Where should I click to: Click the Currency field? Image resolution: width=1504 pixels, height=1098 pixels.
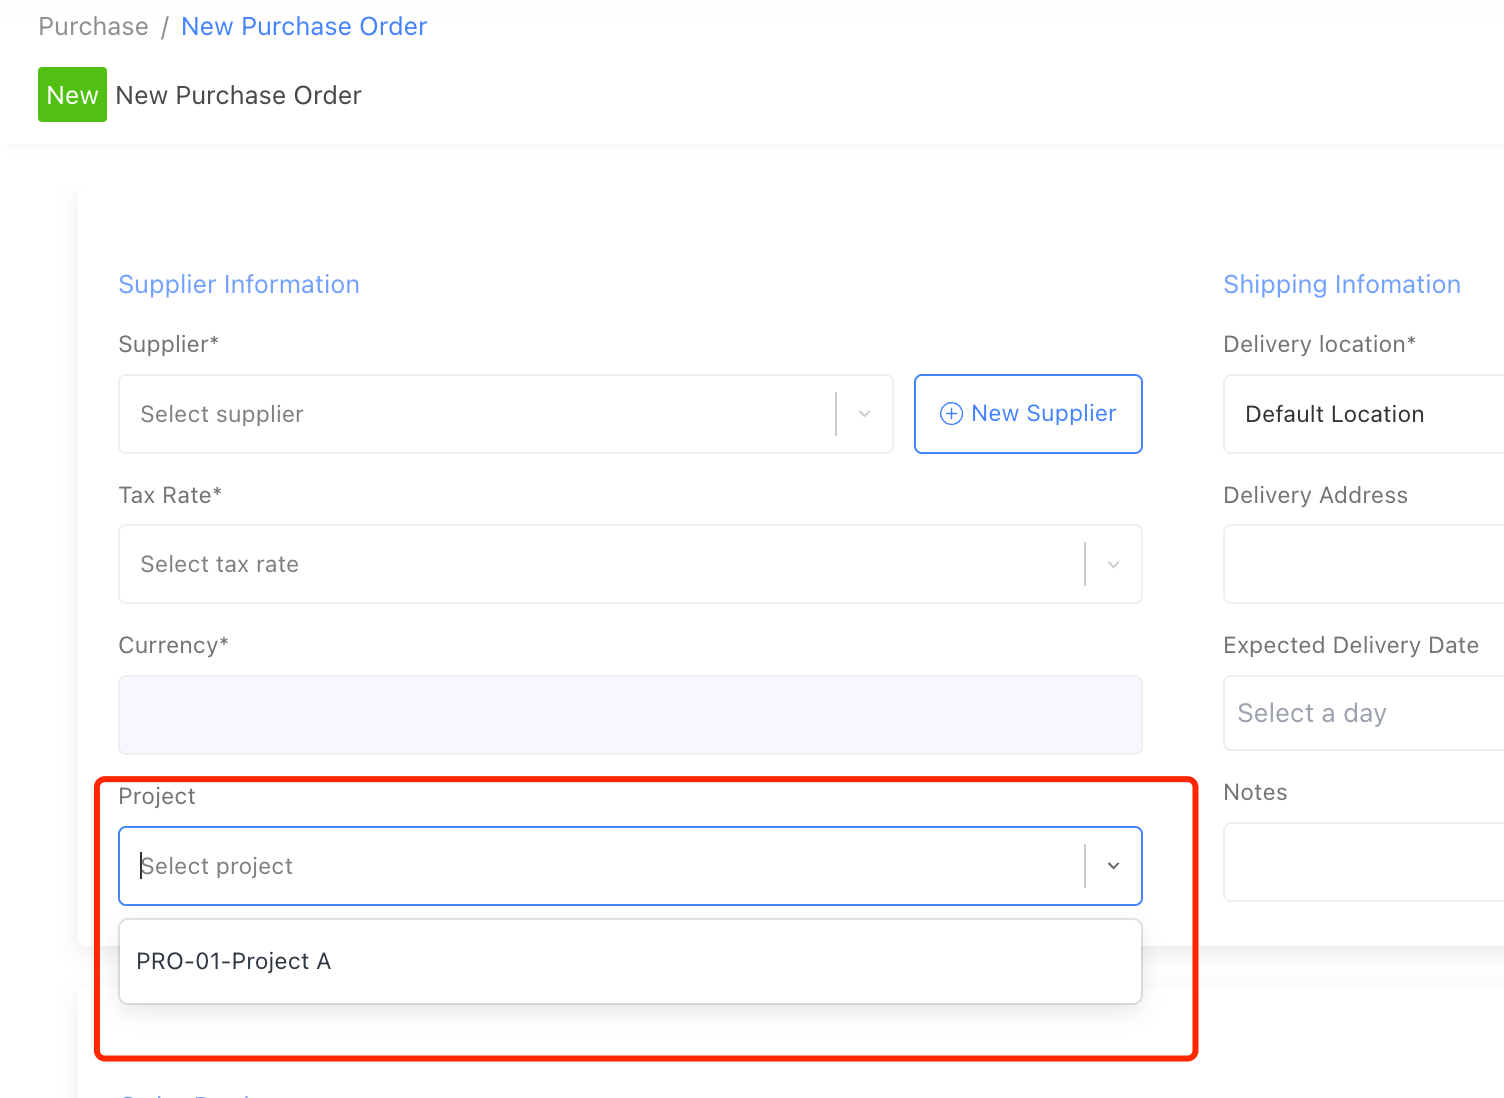[x=630, y=715]
